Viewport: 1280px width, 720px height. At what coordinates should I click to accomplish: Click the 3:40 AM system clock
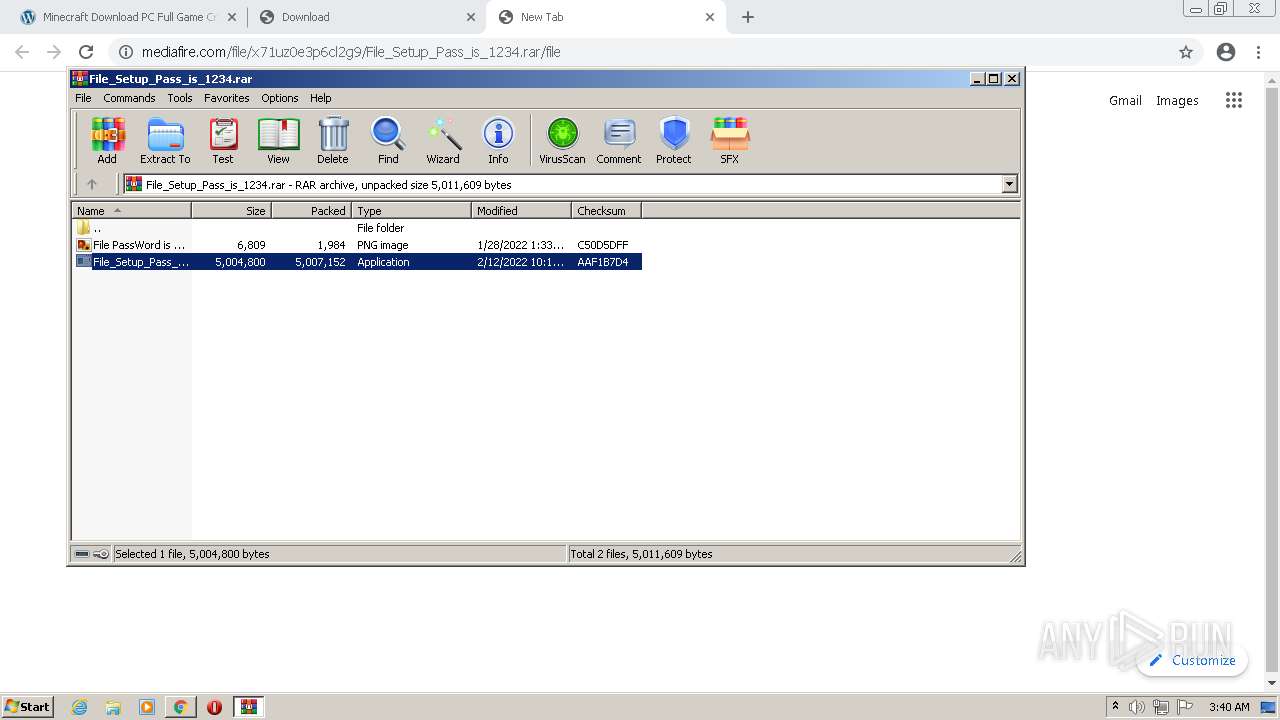tap(1229, 707)
